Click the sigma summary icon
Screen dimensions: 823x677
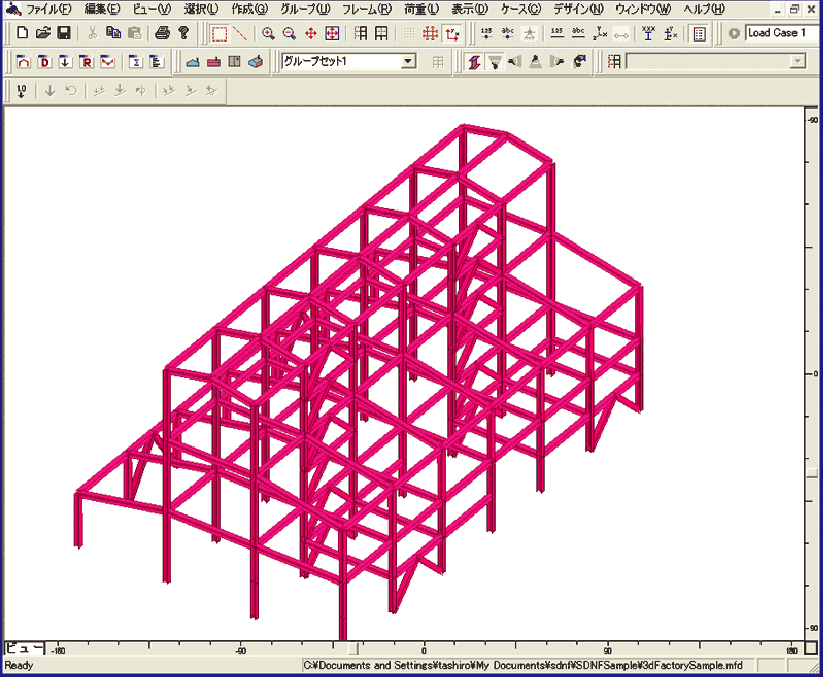coord(135,62)
